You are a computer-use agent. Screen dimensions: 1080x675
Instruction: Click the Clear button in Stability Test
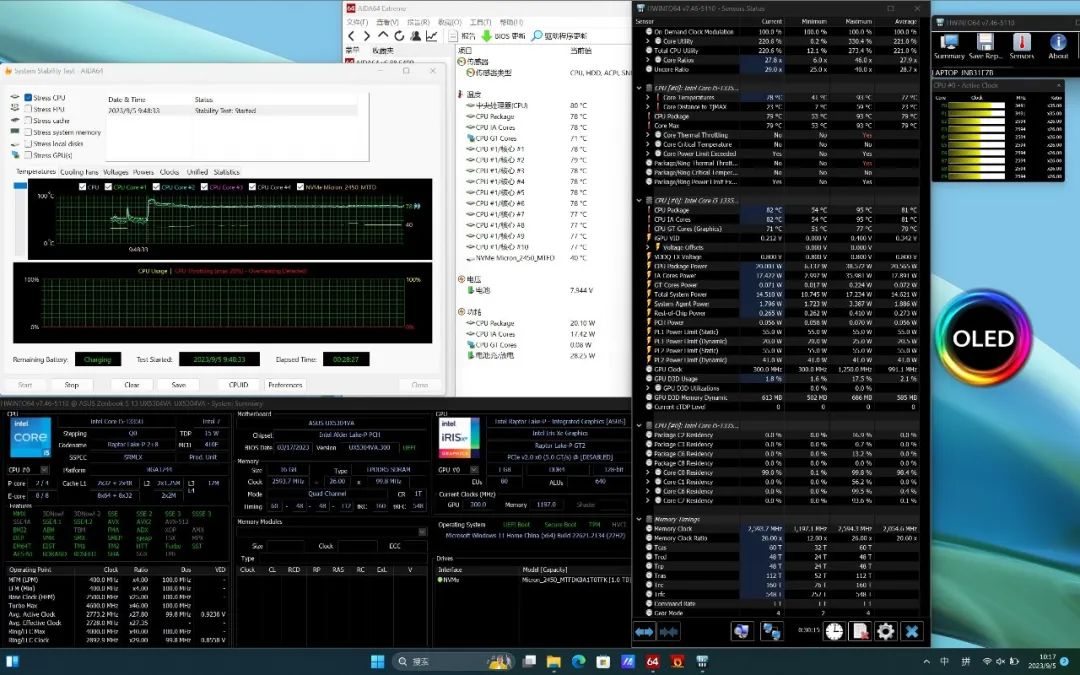click(132, 385)
